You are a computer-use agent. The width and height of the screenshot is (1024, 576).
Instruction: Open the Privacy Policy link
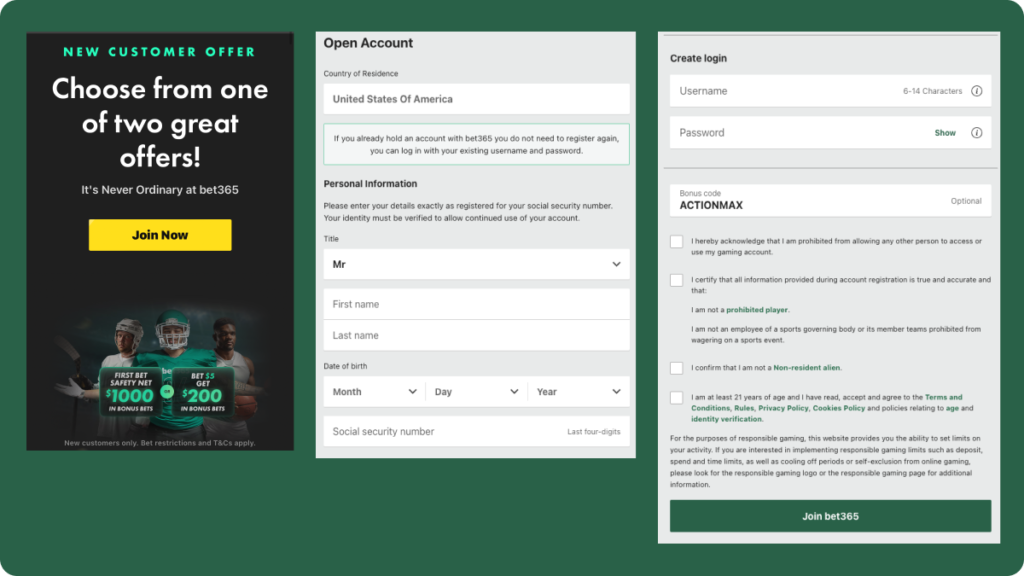783,408
